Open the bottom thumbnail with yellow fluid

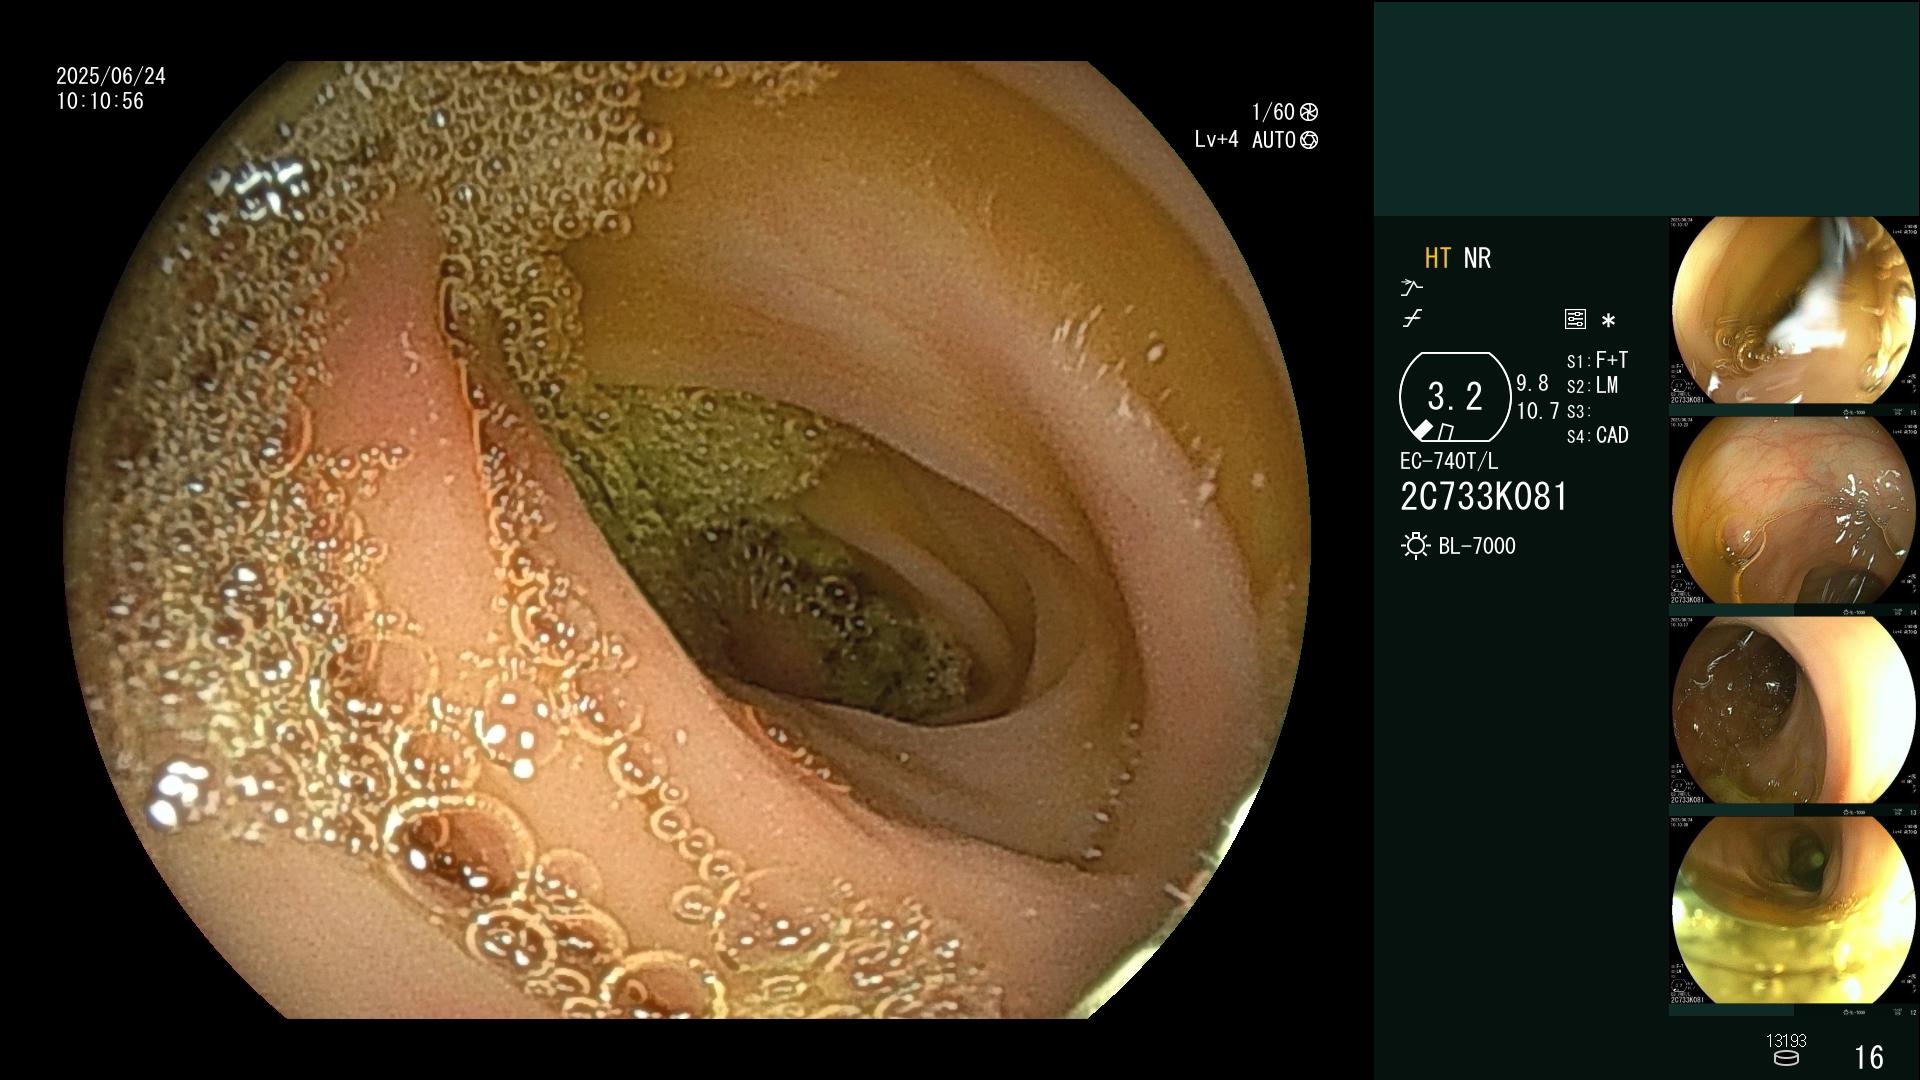click(x=1794, y=911)
